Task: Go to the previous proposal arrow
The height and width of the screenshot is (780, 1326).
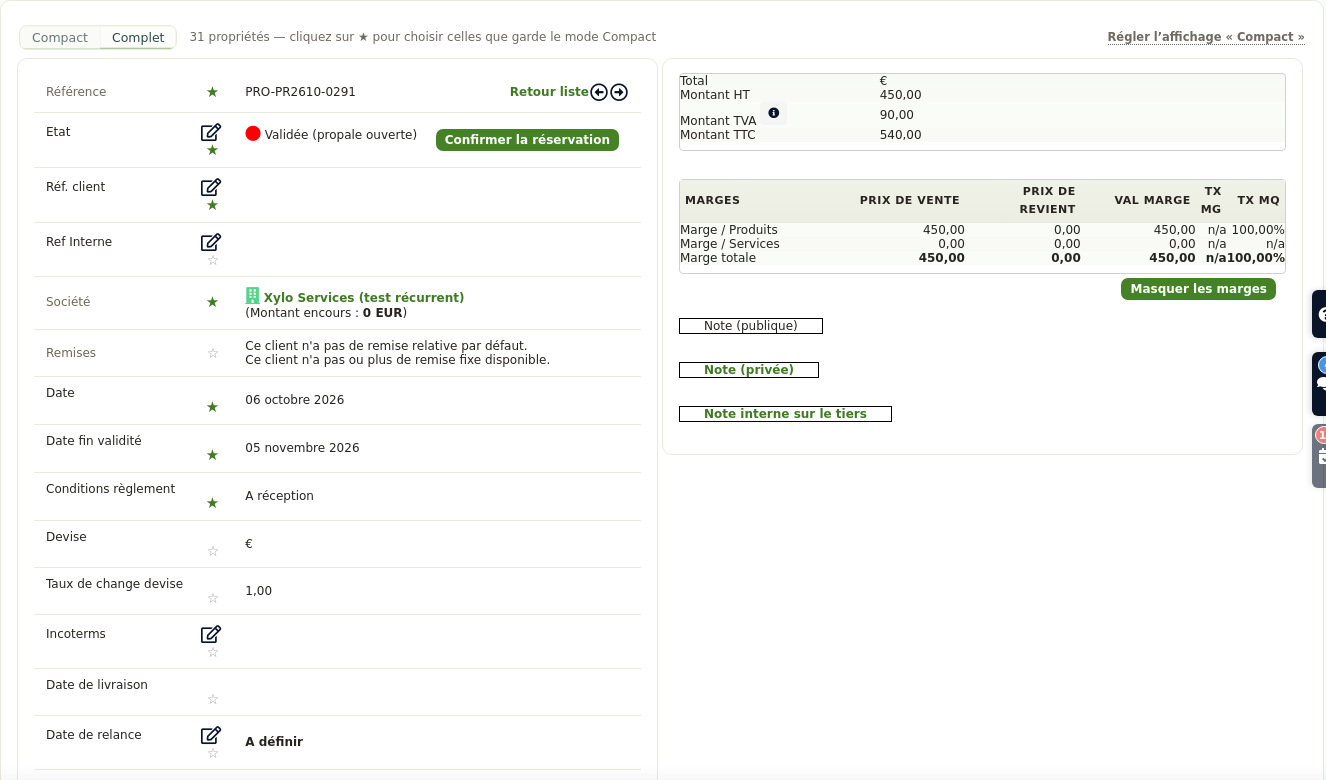Action: (599, 92)
